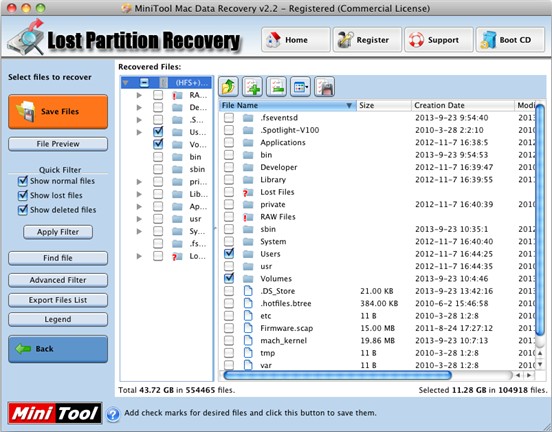Screen dimensions: 552x432
Task: Expand the Lo... lost files tree folder
Action: (x=139, y=256)
